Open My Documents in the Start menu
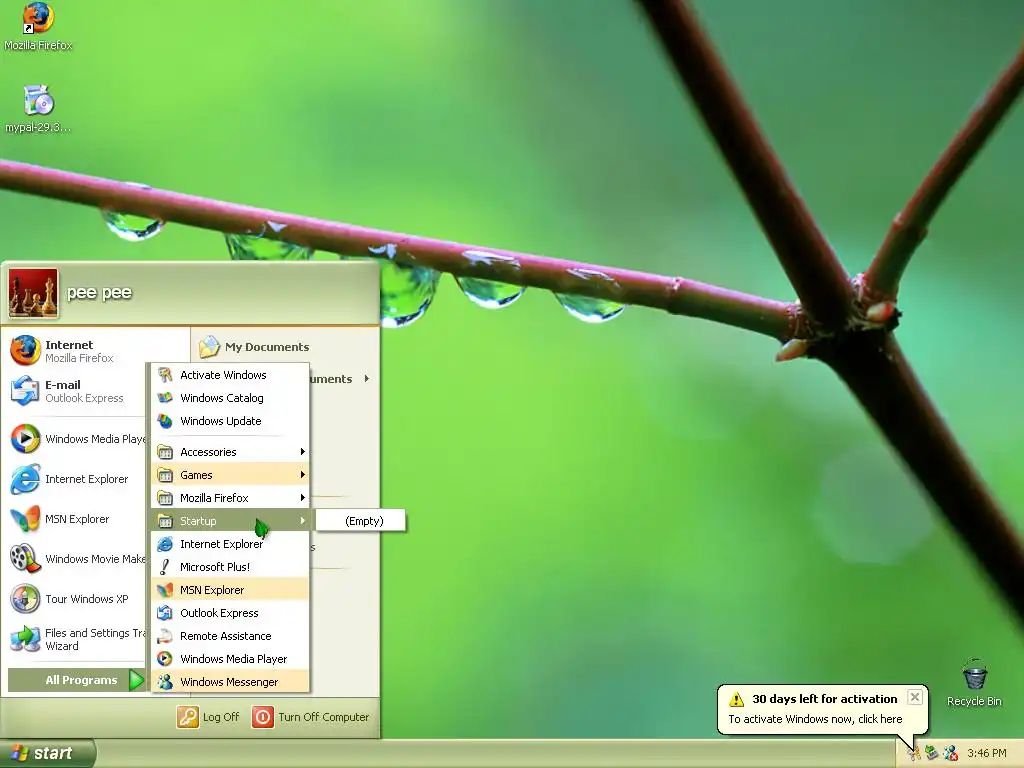1024x768 pixels. tap(255, 347)
